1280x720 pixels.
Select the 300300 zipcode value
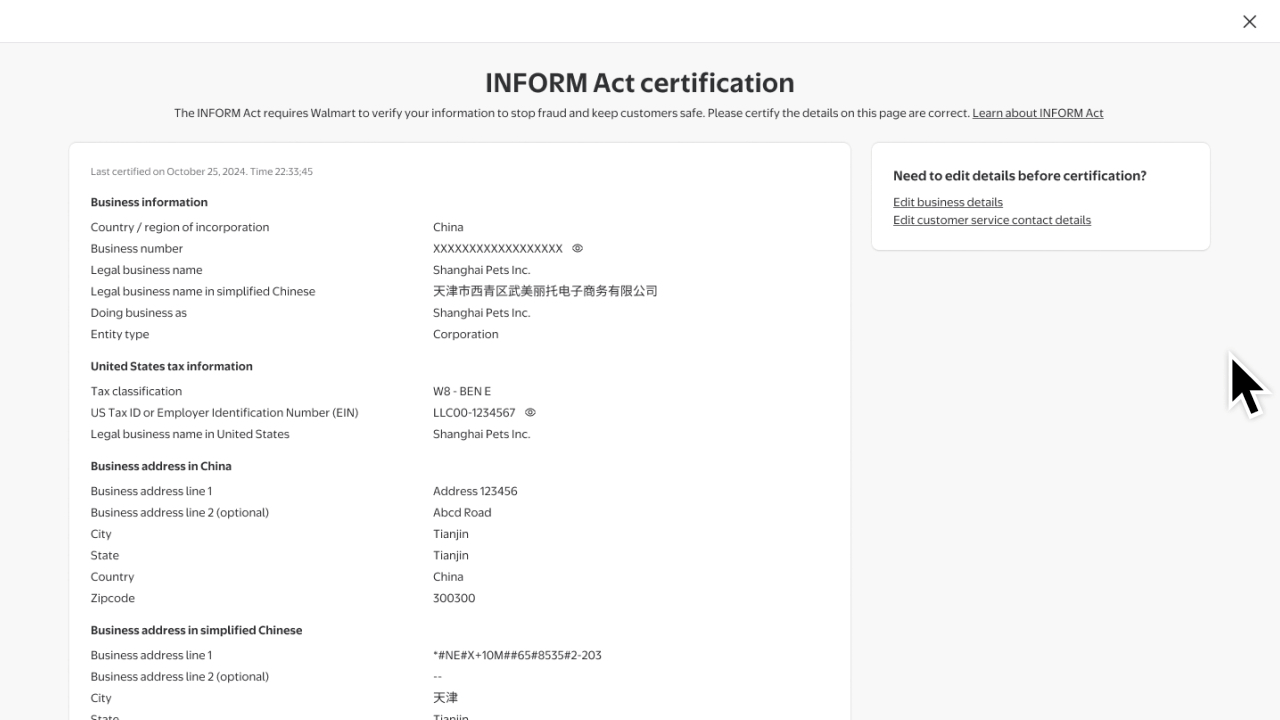[454, 598]
